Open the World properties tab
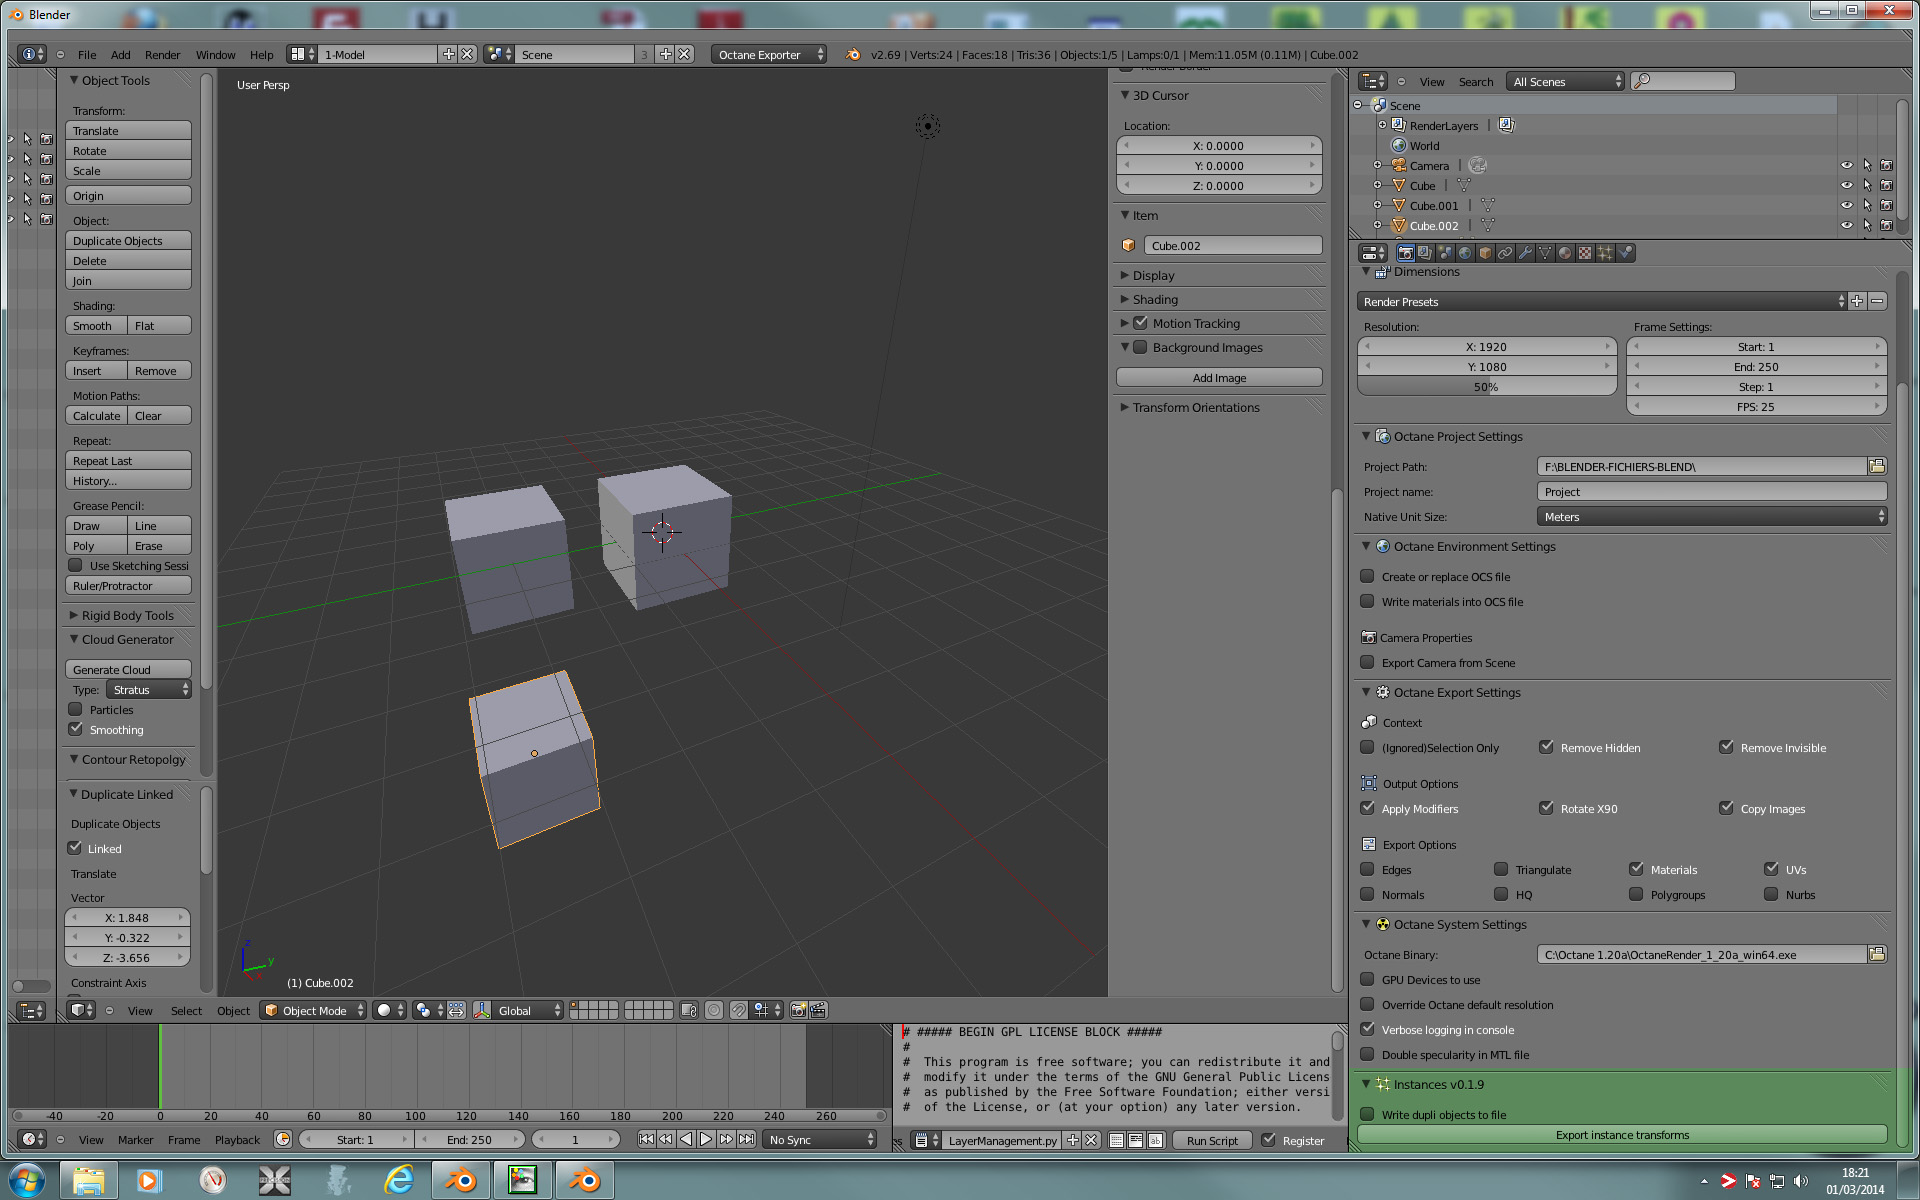 1465,253
